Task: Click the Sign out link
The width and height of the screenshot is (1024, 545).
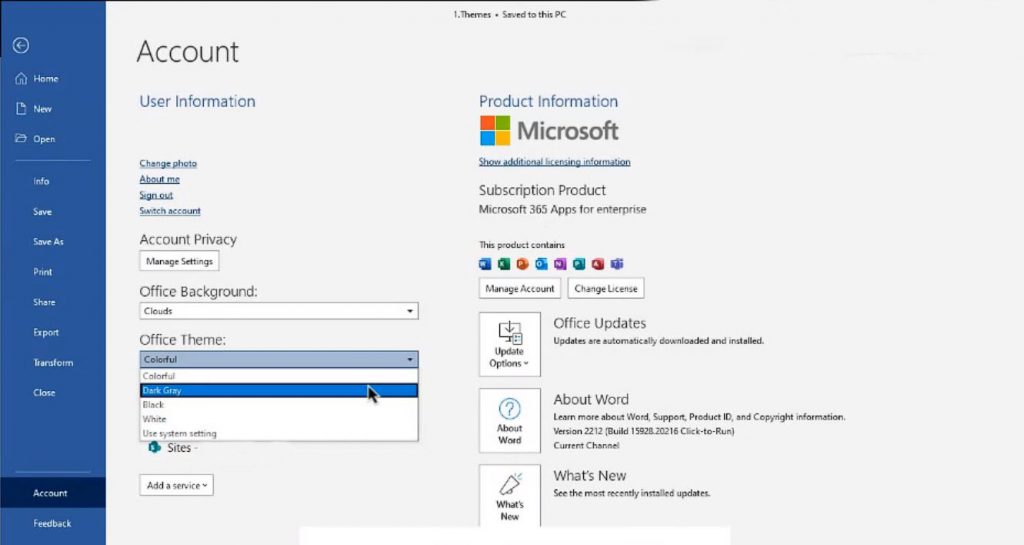Action: [156, 195]
